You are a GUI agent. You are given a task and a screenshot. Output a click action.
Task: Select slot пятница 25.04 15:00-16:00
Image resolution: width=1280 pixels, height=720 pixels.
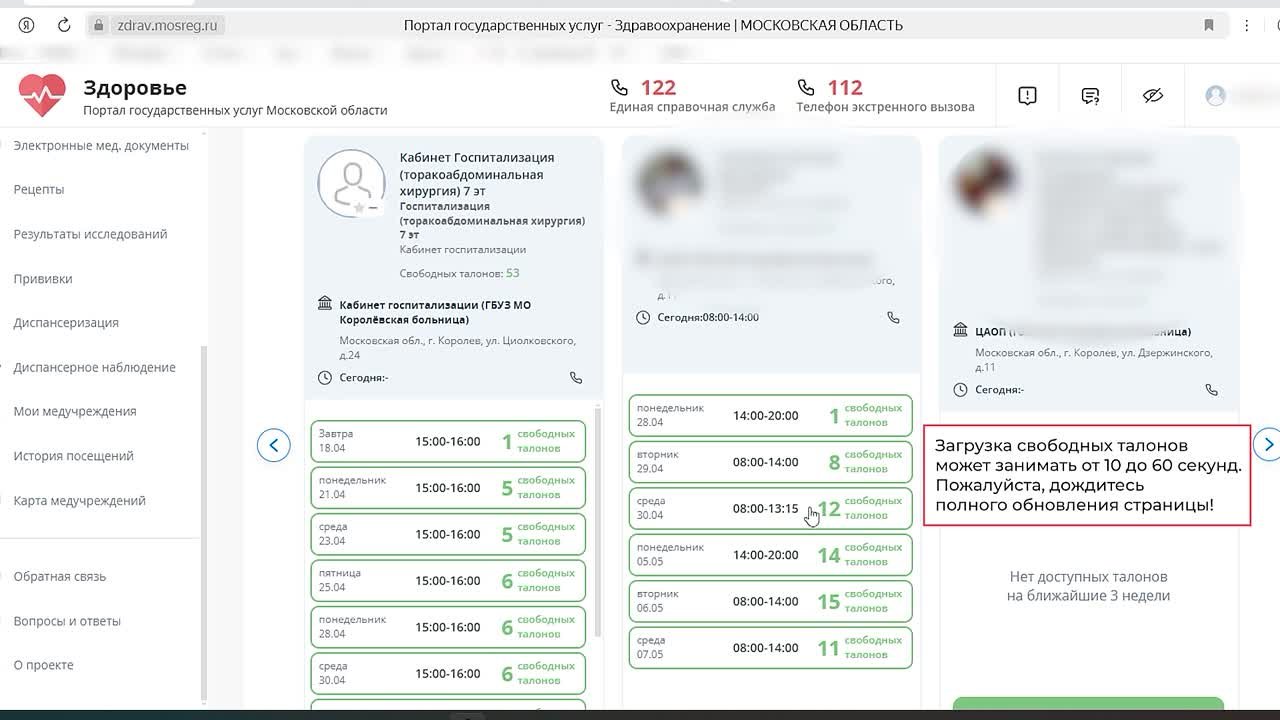click(448, 581)
